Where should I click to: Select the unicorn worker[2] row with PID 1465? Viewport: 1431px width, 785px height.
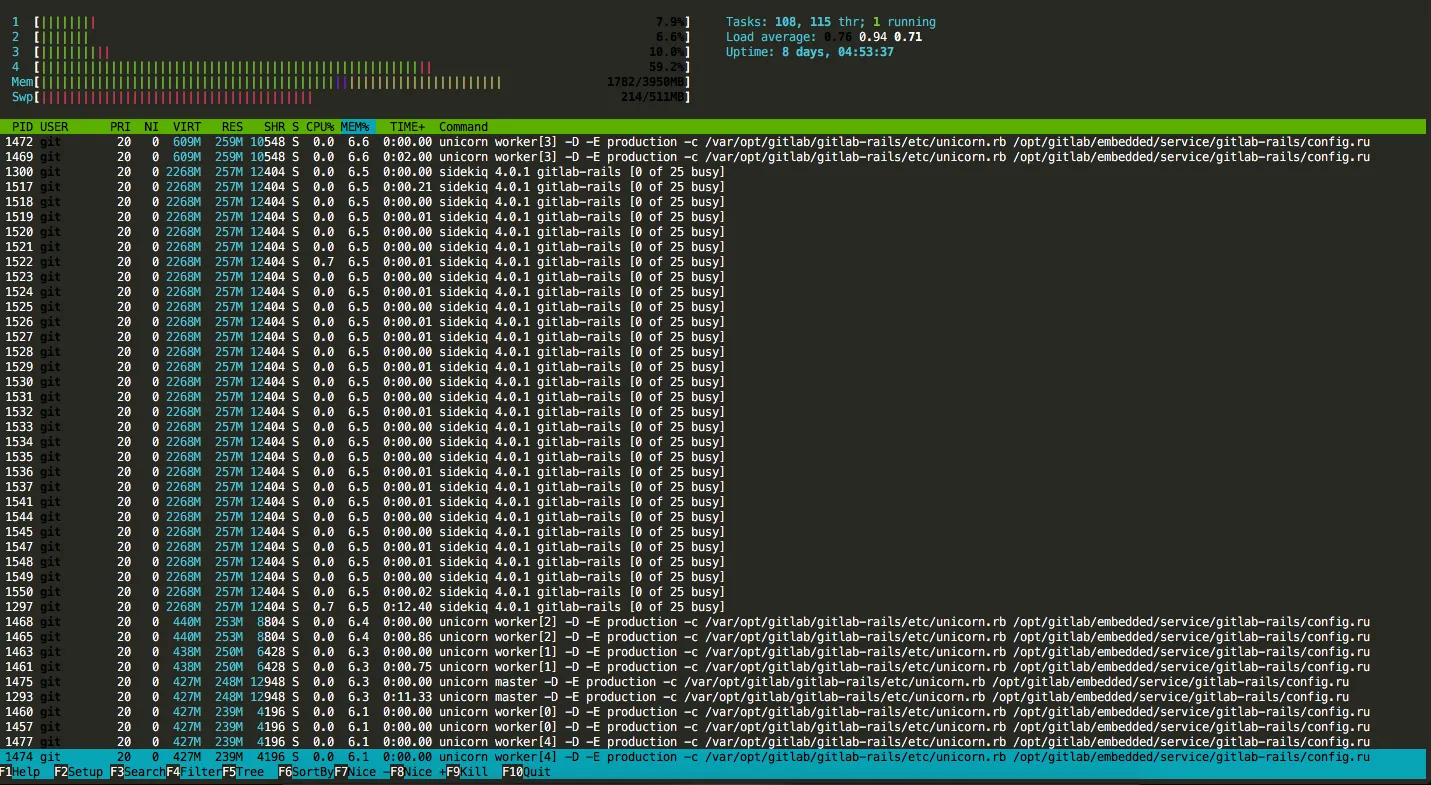(x=715, y=637)
